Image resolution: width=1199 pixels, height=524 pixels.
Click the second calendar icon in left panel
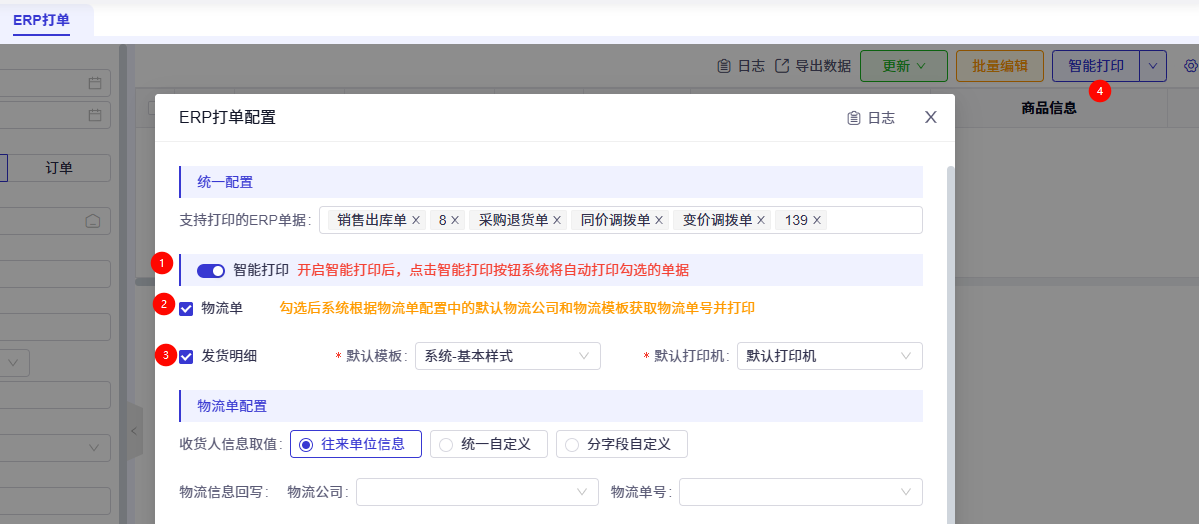95,115
